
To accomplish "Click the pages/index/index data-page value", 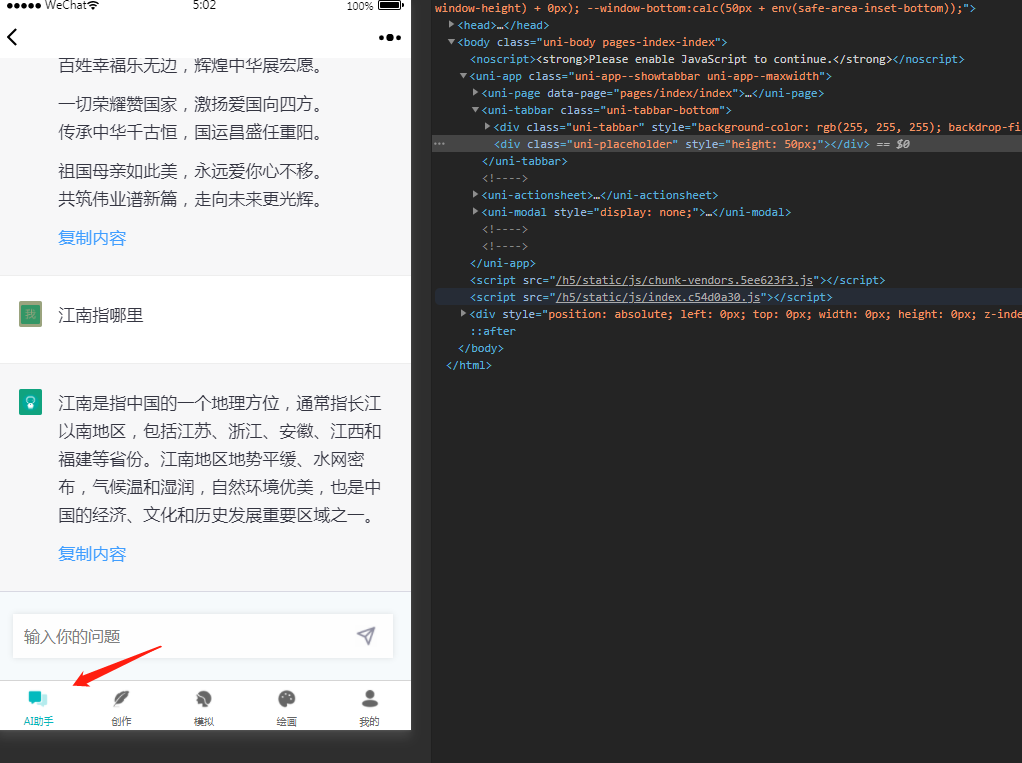I will tap(676, 93).
